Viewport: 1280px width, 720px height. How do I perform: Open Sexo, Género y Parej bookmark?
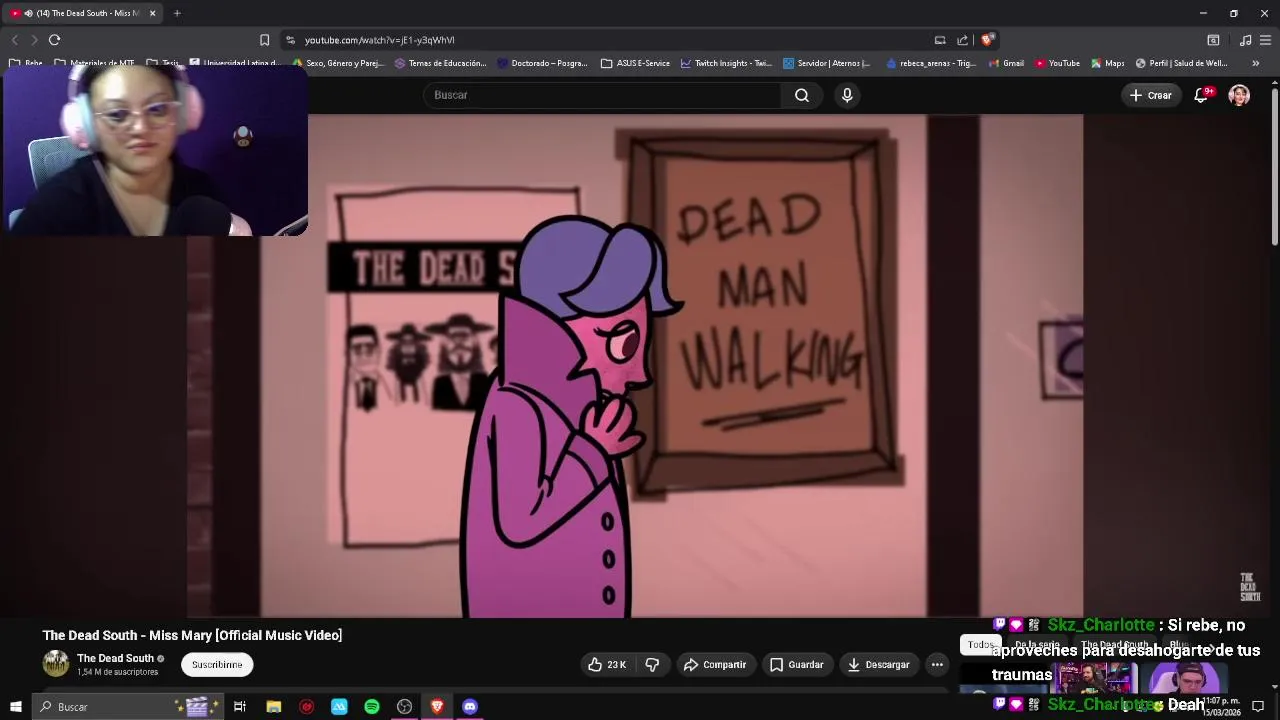click(338, 63)
